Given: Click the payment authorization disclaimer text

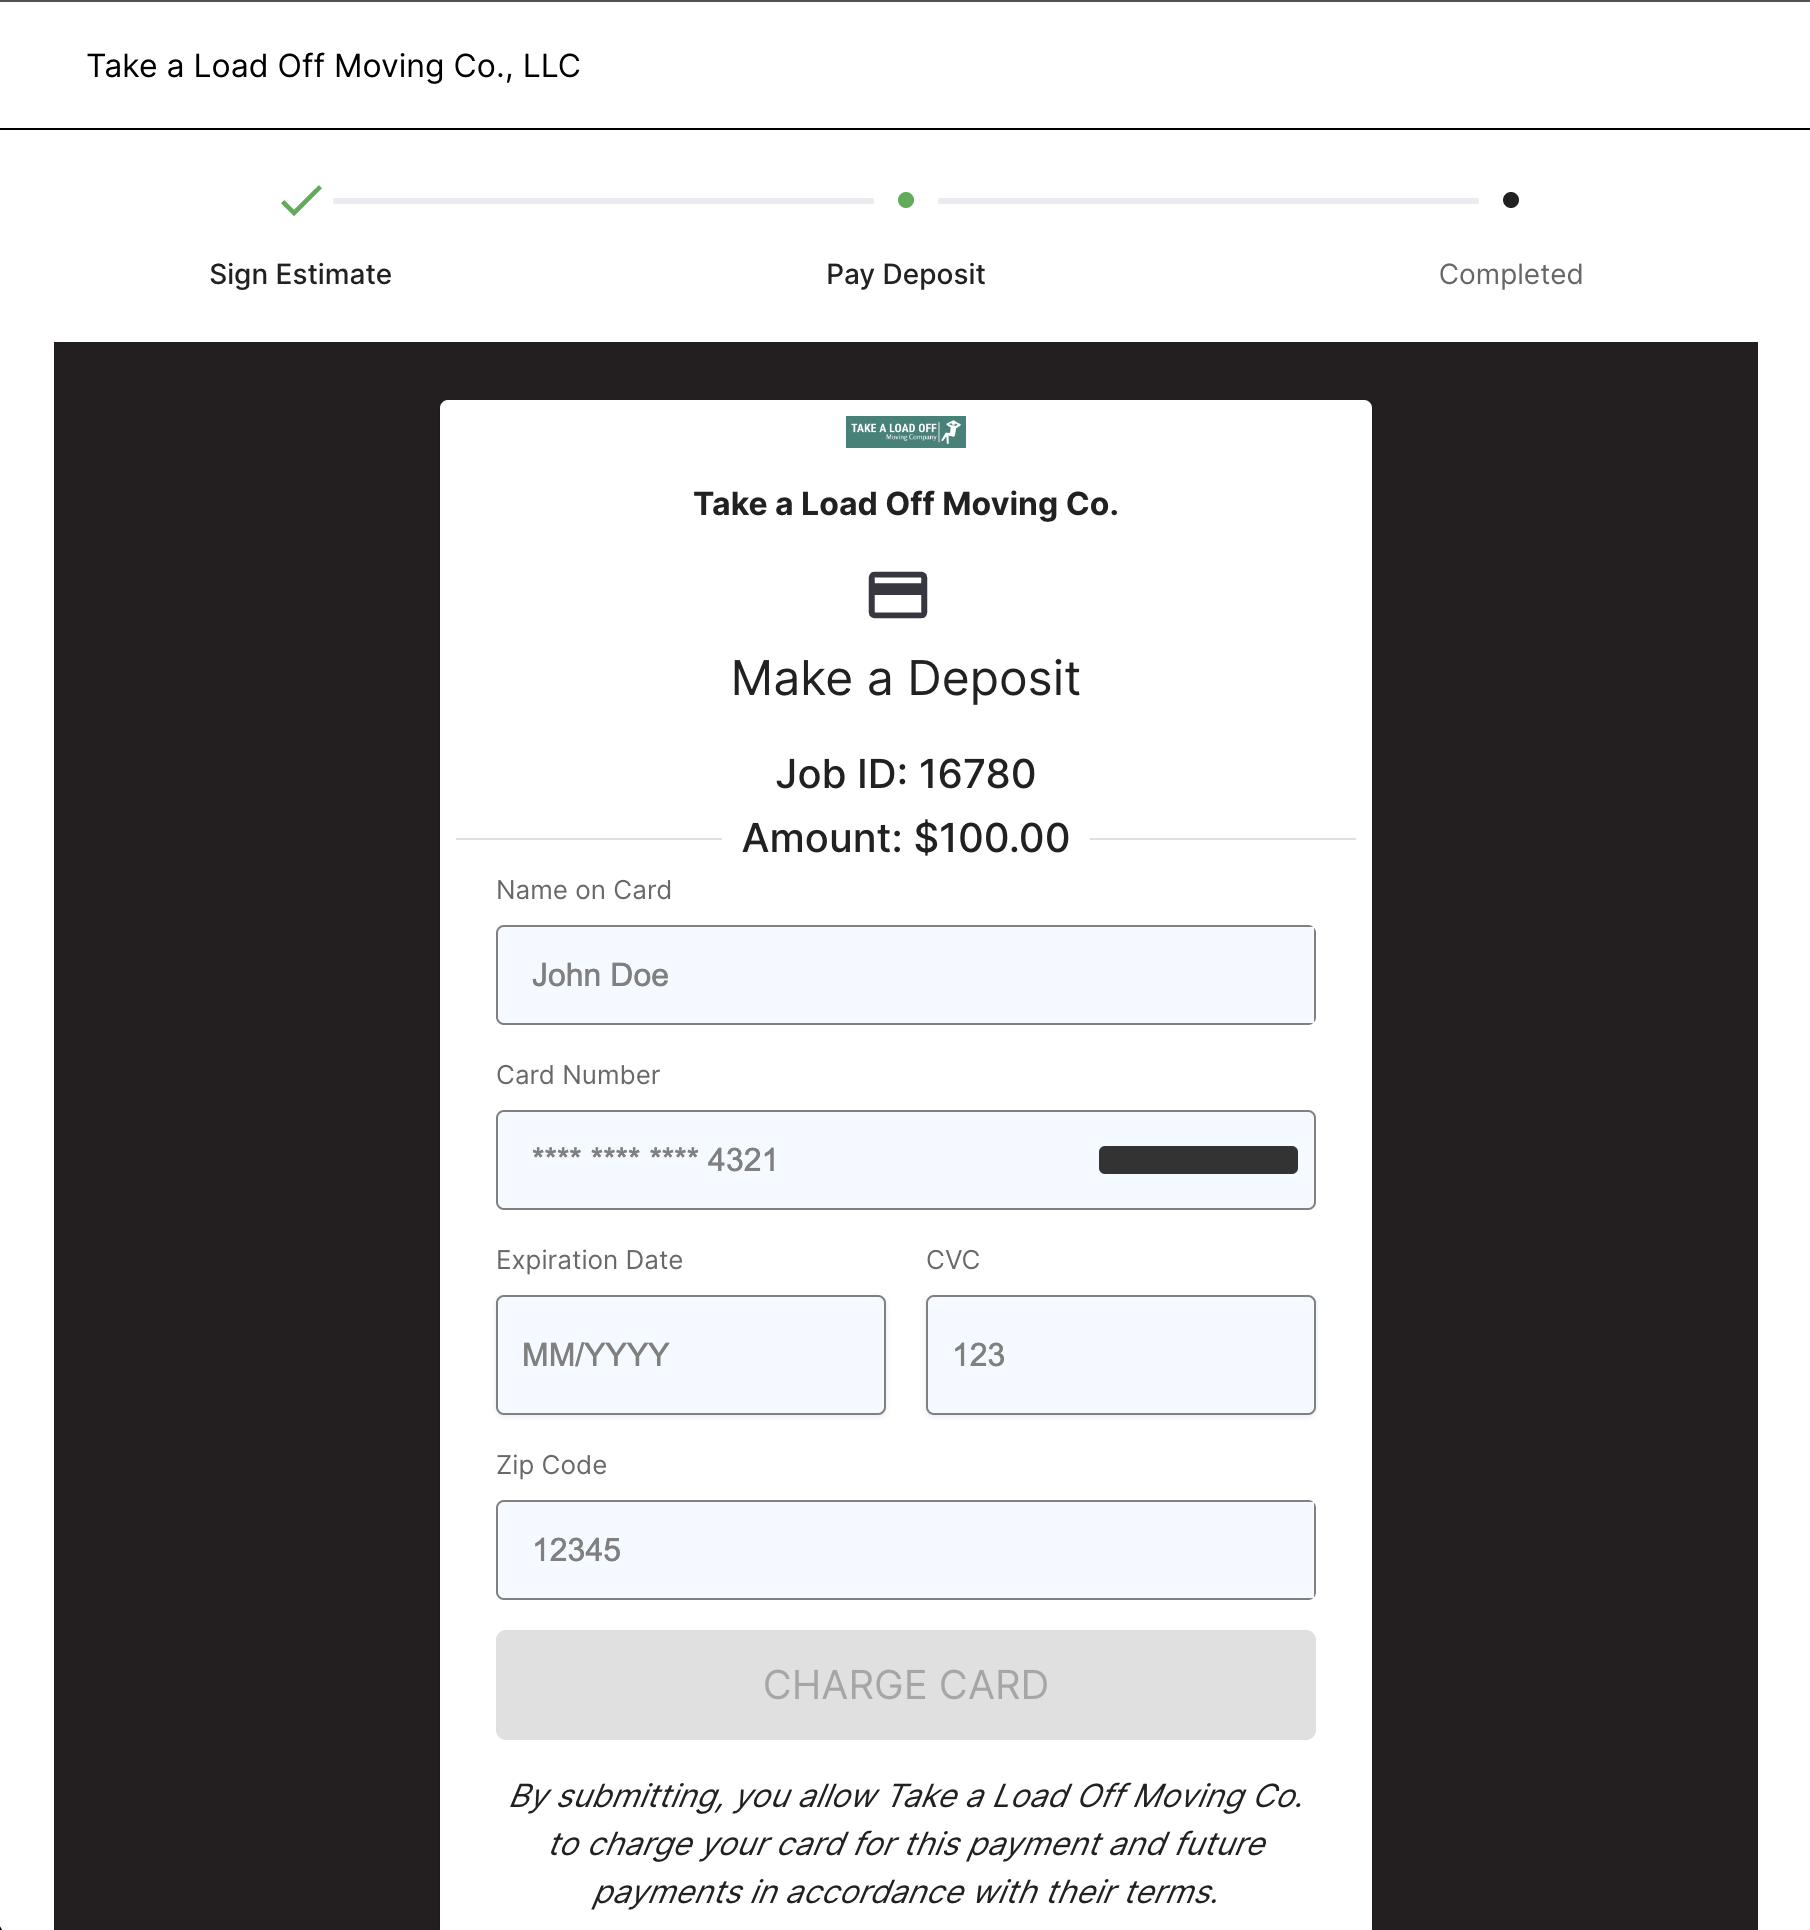Looking at the screenshot, I should click(905, 1843).
